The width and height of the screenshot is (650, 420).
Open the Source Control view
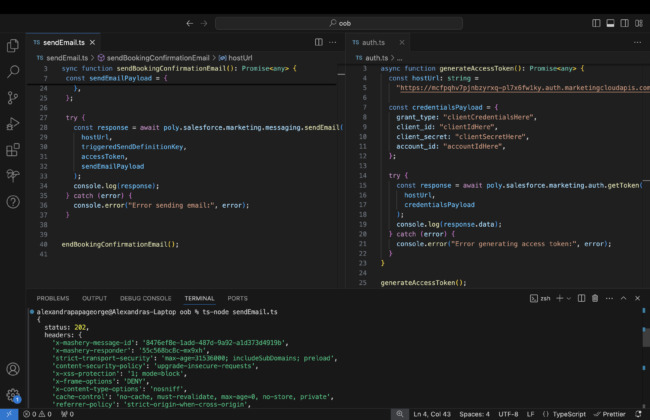pos(13,98)
